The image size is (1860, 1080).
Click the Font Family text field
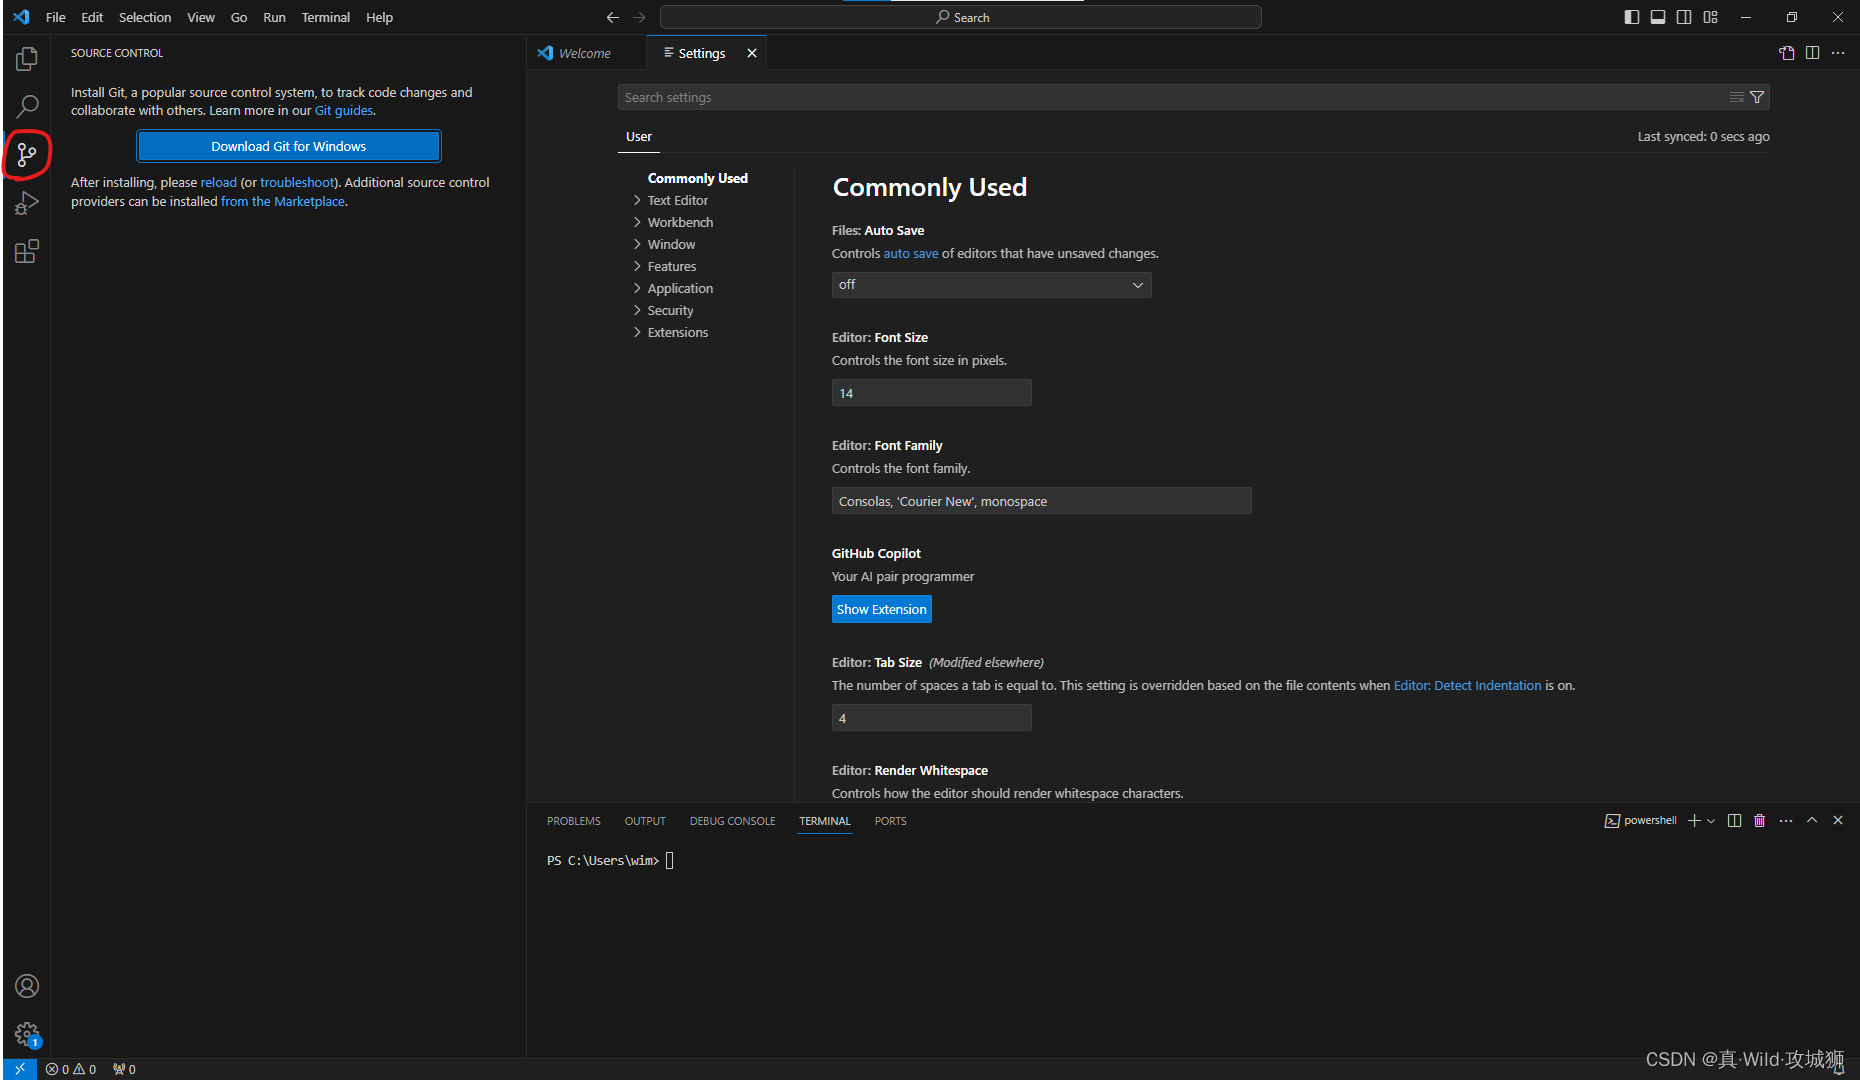(1041, 501)
